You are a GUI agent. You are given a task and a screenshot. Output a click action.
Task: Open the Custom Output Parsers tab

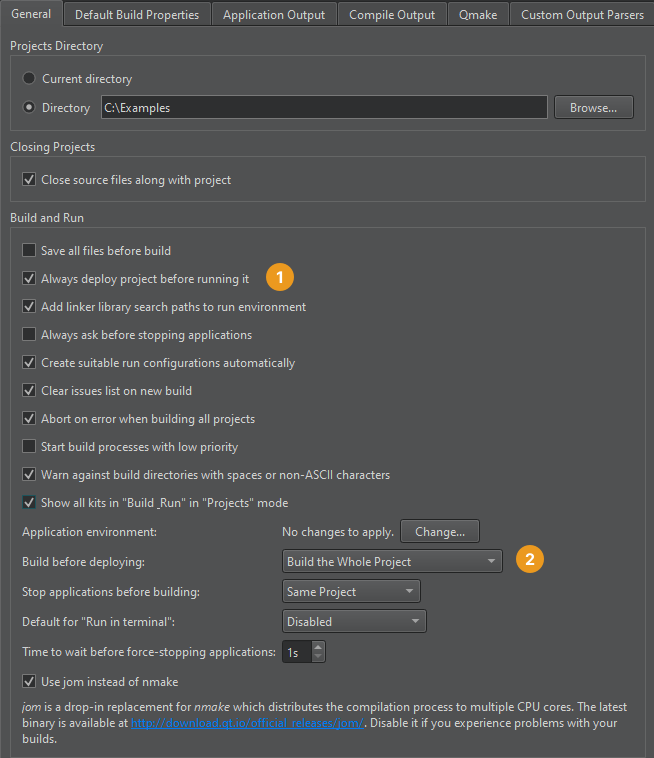tap(582, 15)
